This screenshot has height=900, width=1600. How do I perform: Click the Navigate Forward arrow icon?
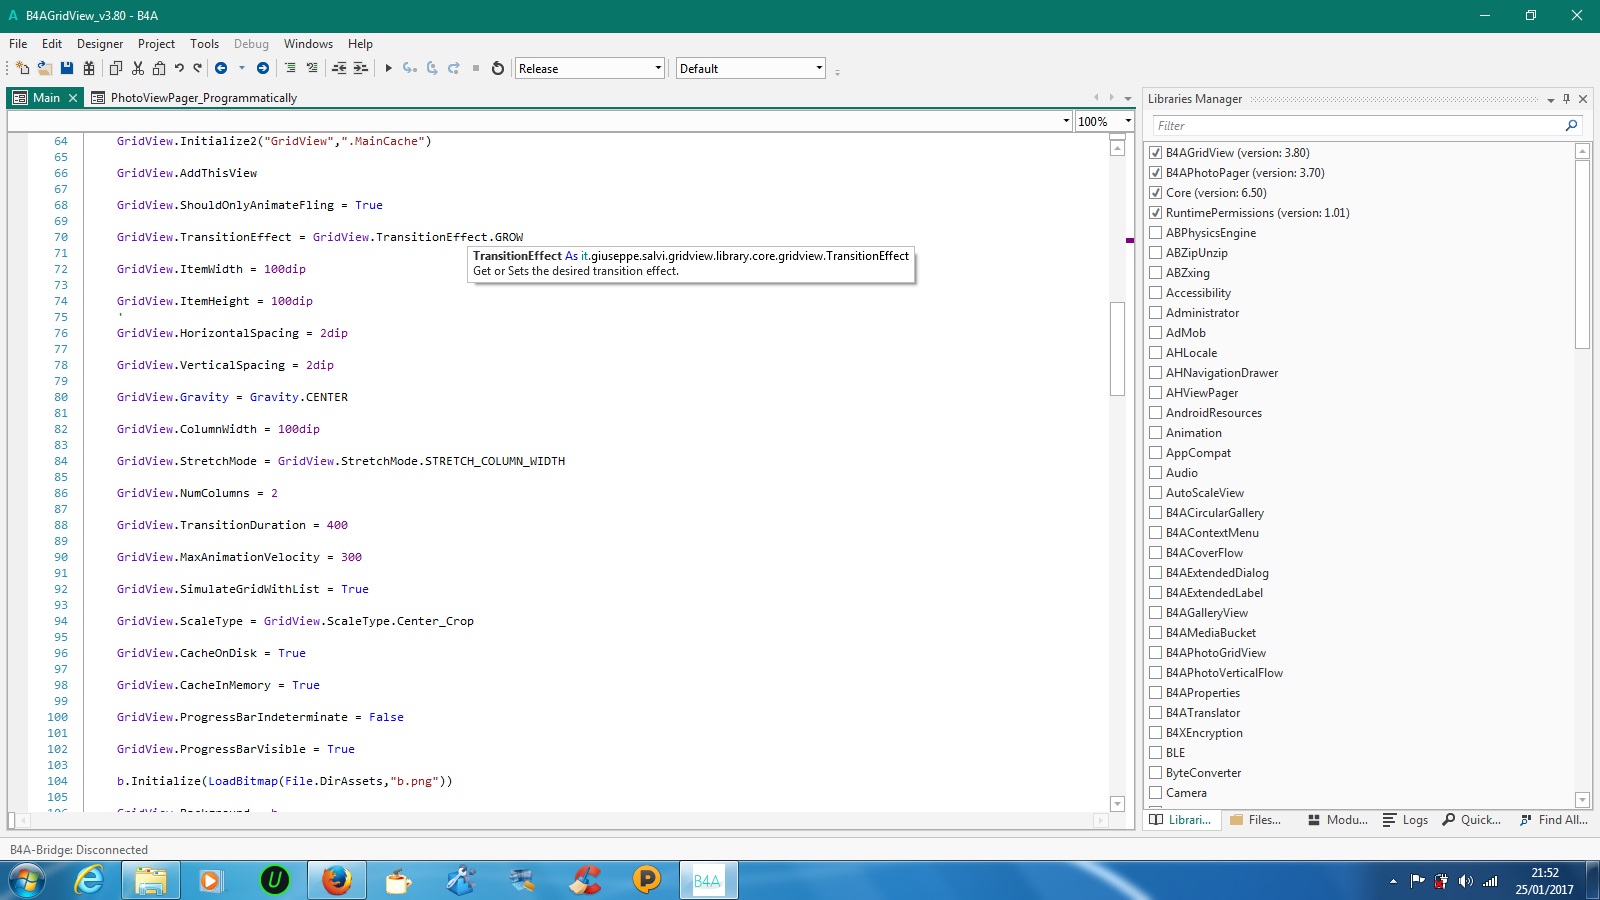(x=263, y=68)
